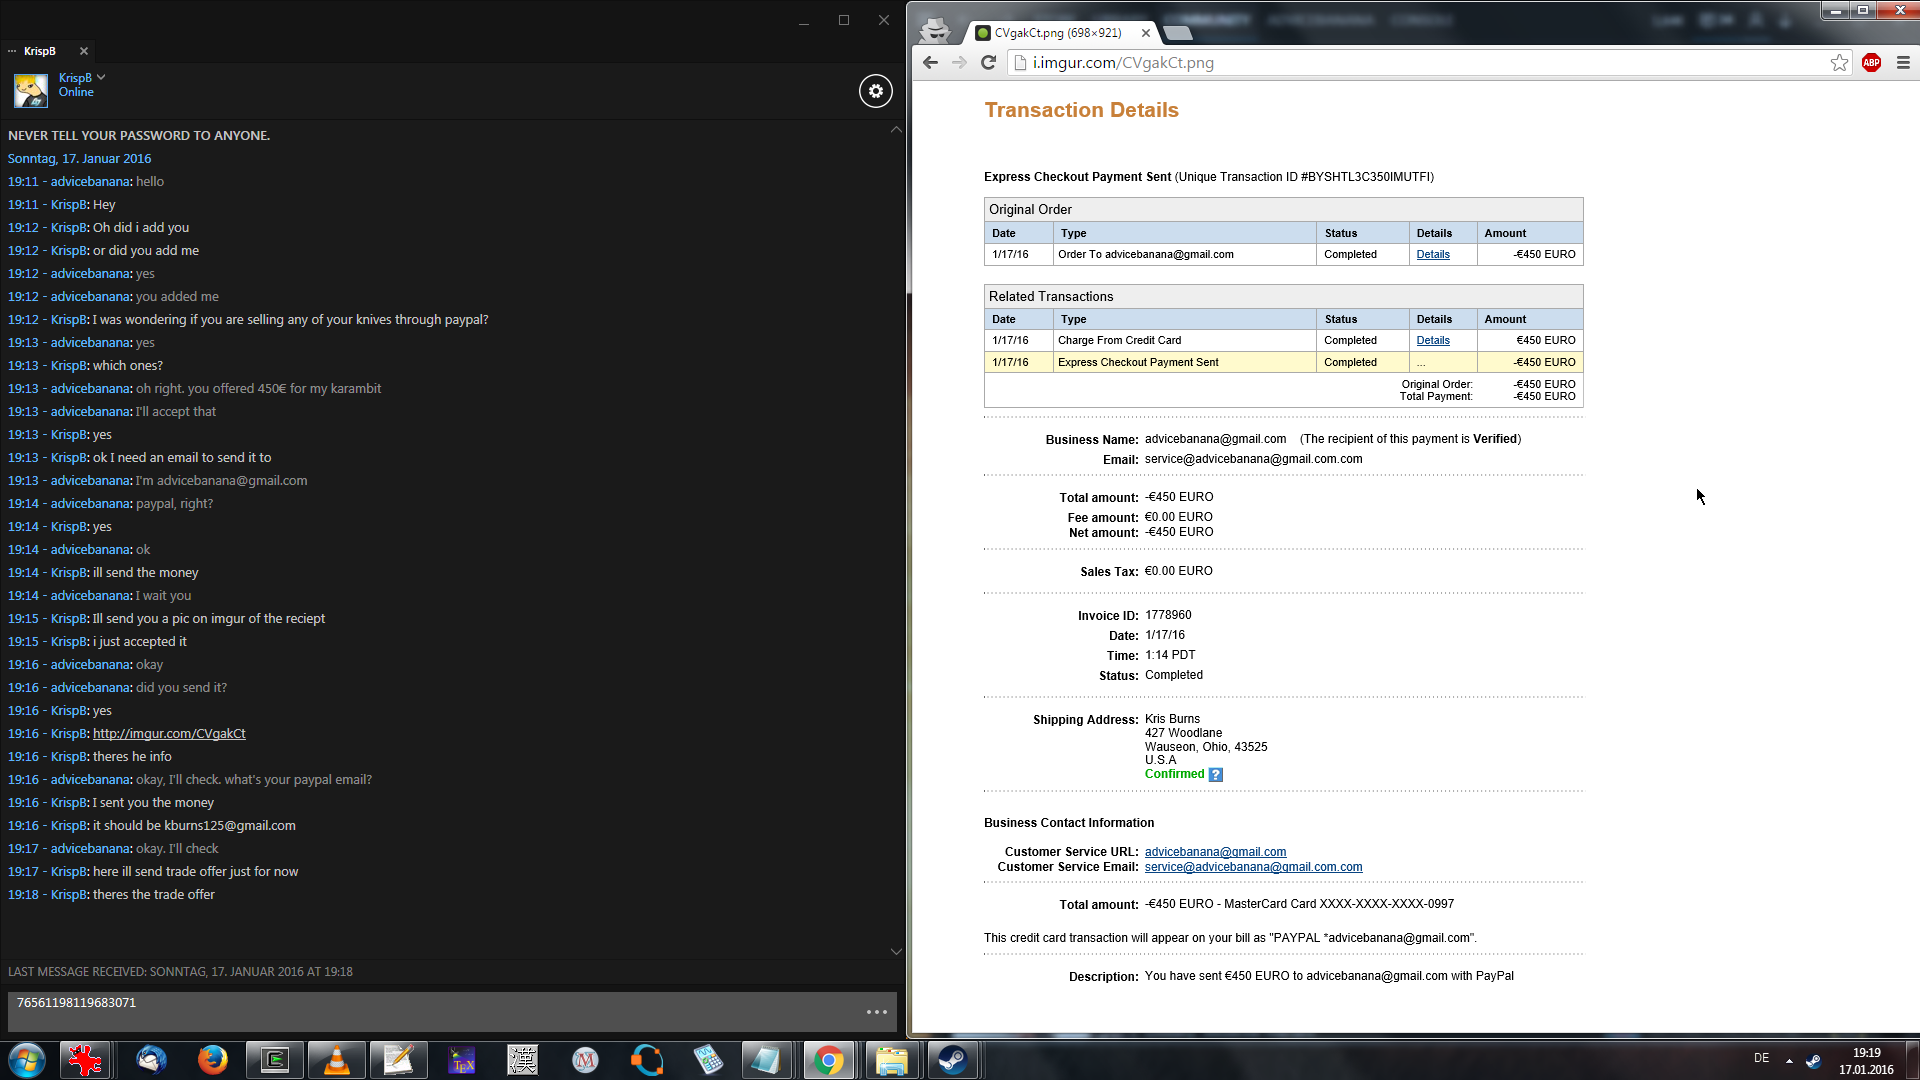This screenshot has height=1080, width=1920.
Task: Show hidden system tray icons arrow
Action: 1789,1060
